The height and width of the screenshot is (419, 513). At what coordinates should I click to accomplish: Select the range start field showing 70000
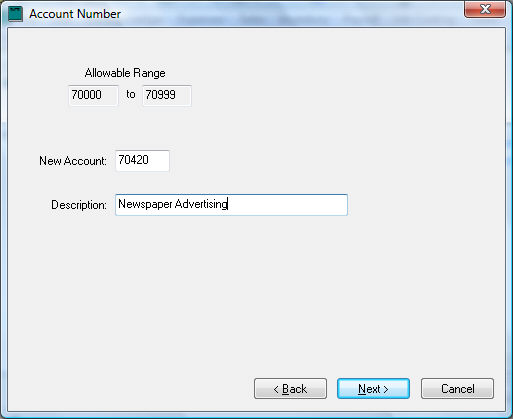pos(93,95)
